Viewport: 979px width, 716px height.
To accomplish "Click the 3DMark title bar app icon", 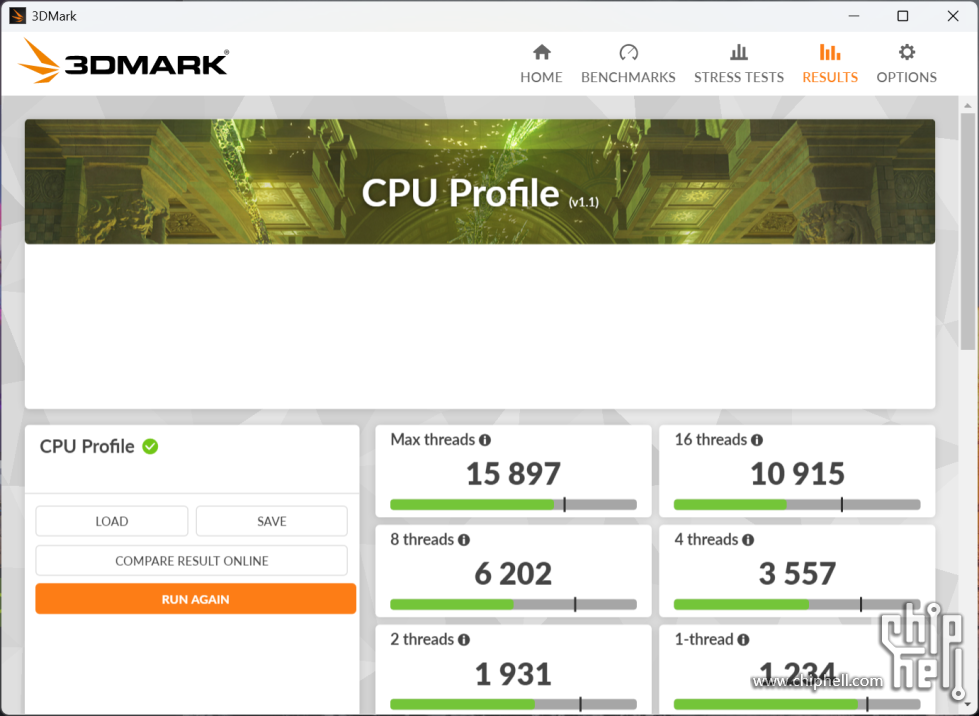I will coord(17,16).
